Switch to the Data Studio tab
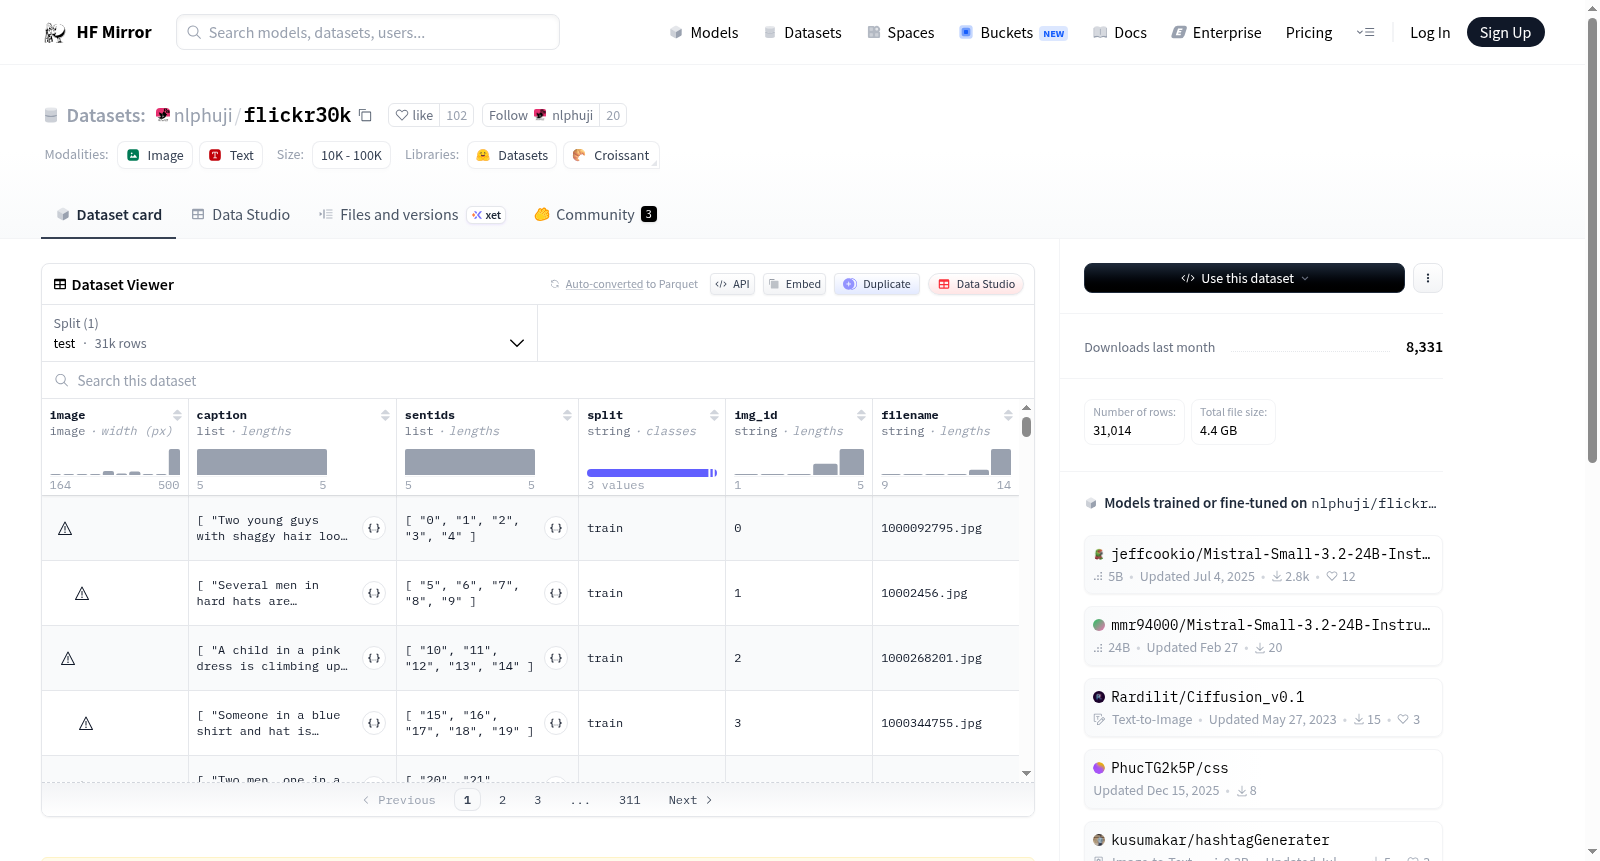 click(241, 215)
